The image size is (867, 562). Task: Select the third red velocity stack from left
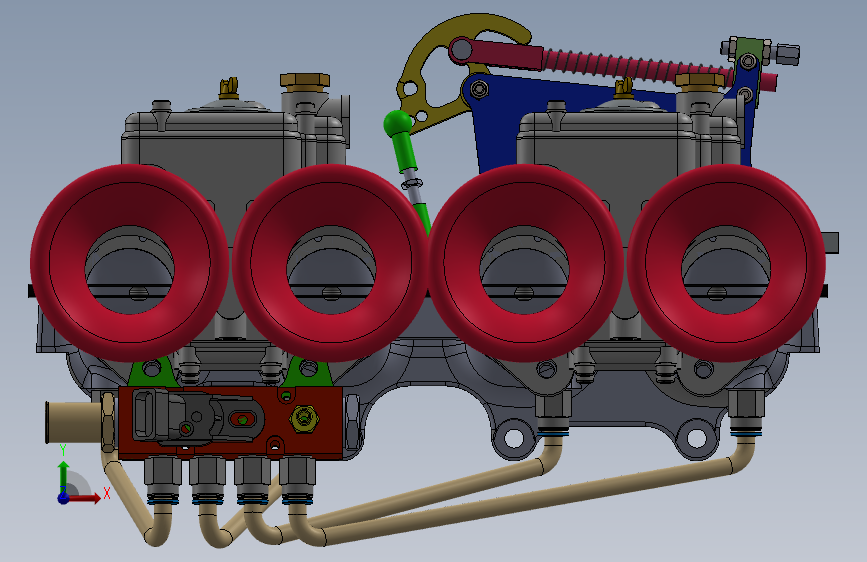pyautogui.click(x=525, y=263)
